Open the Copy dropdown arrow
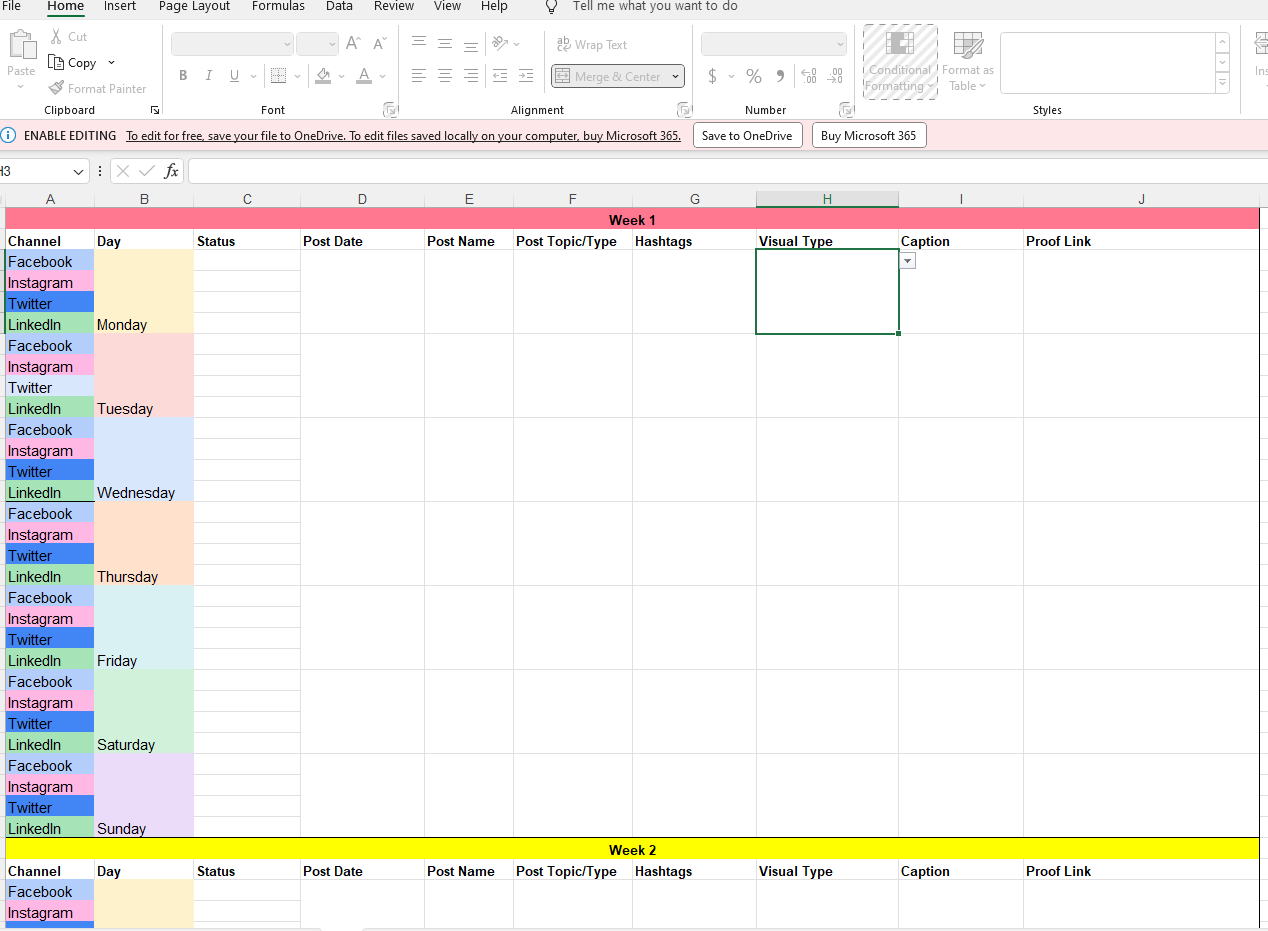Screen dimensions: 1268x931 coord(111,63)
